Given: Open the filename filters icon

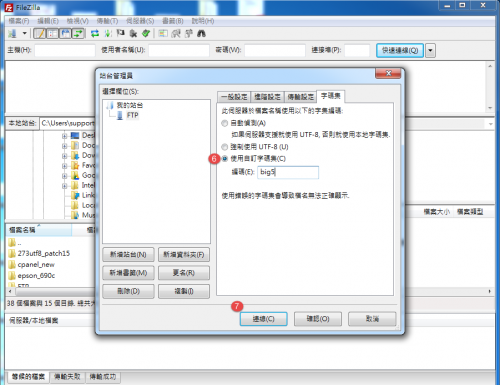Looking at the screenshot, I should 163,34.
